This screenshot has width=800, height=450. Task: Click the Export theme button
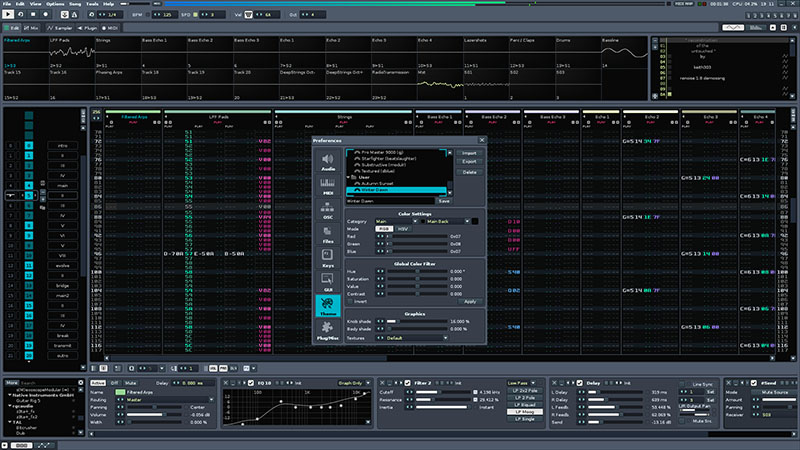pyautogui.click(x=469, y=161)
